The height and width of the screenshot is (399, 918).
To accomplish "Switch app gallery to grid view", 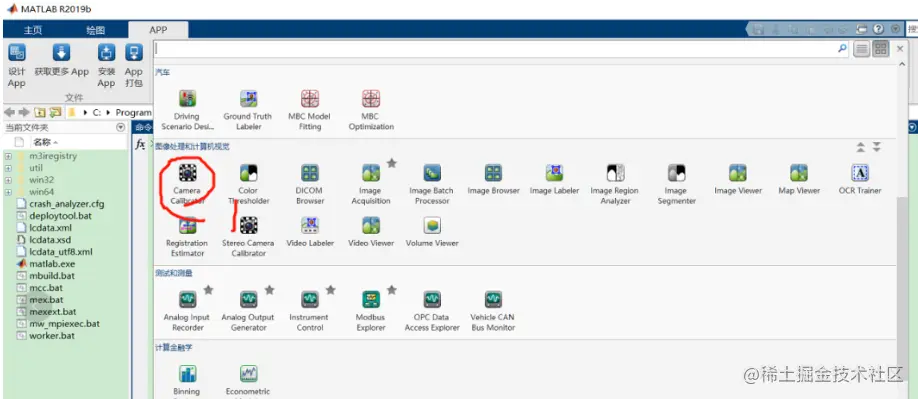I will pyautogui.click(x=881, y=49).
